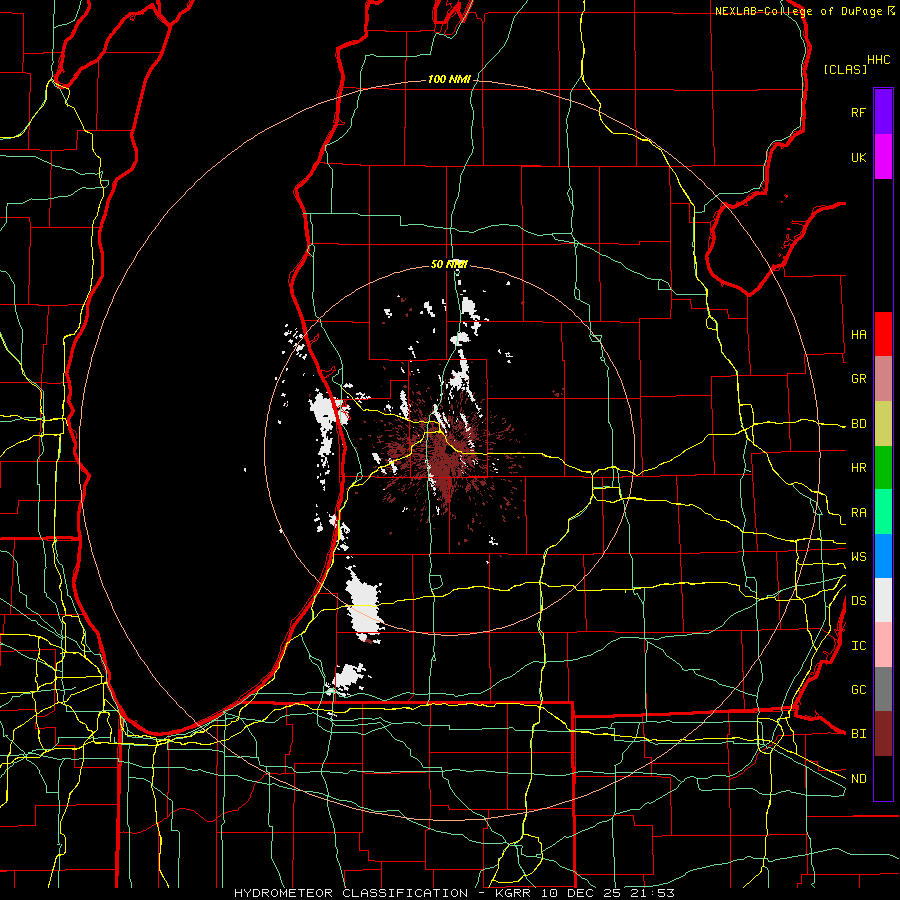
Task: Pick the yellow BD legend swatch
Action: pos(883,423)
